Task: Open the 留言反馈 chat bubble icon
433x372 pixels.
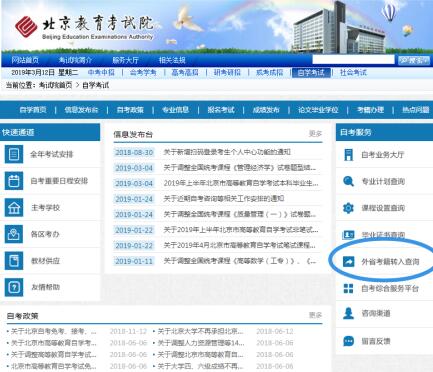Action: (348, 341)
